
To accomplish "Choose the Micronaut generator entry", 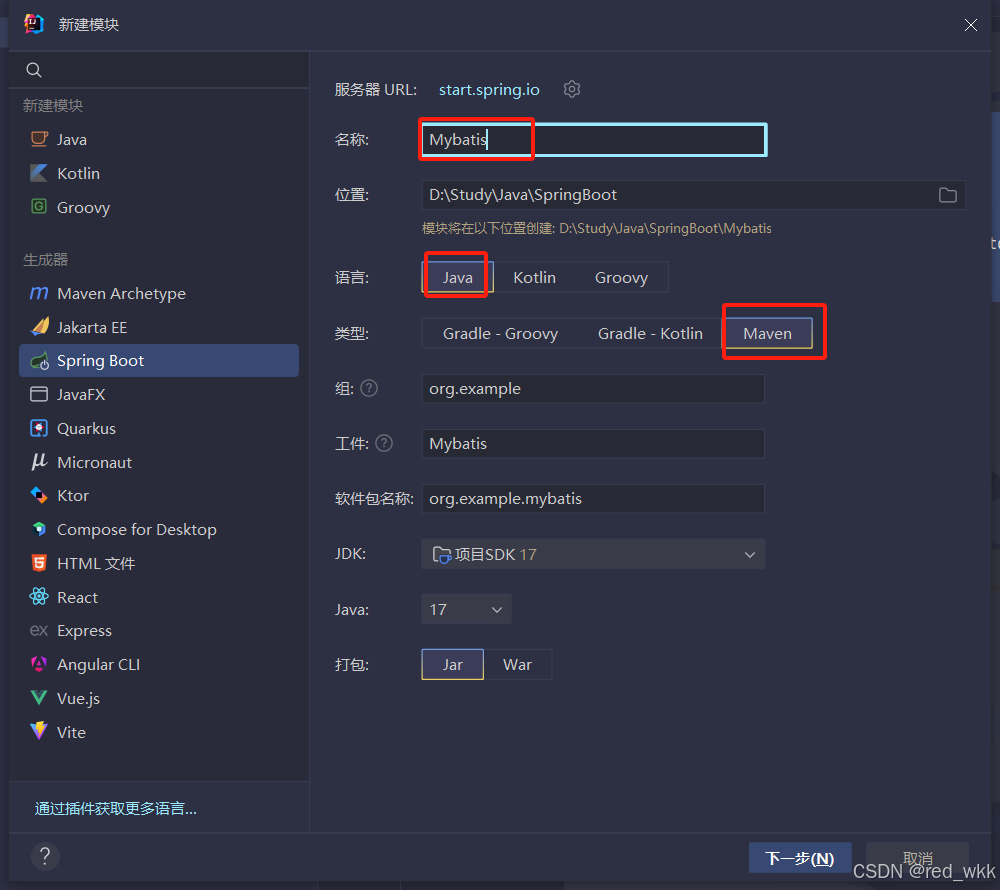I will pos(159,462).
